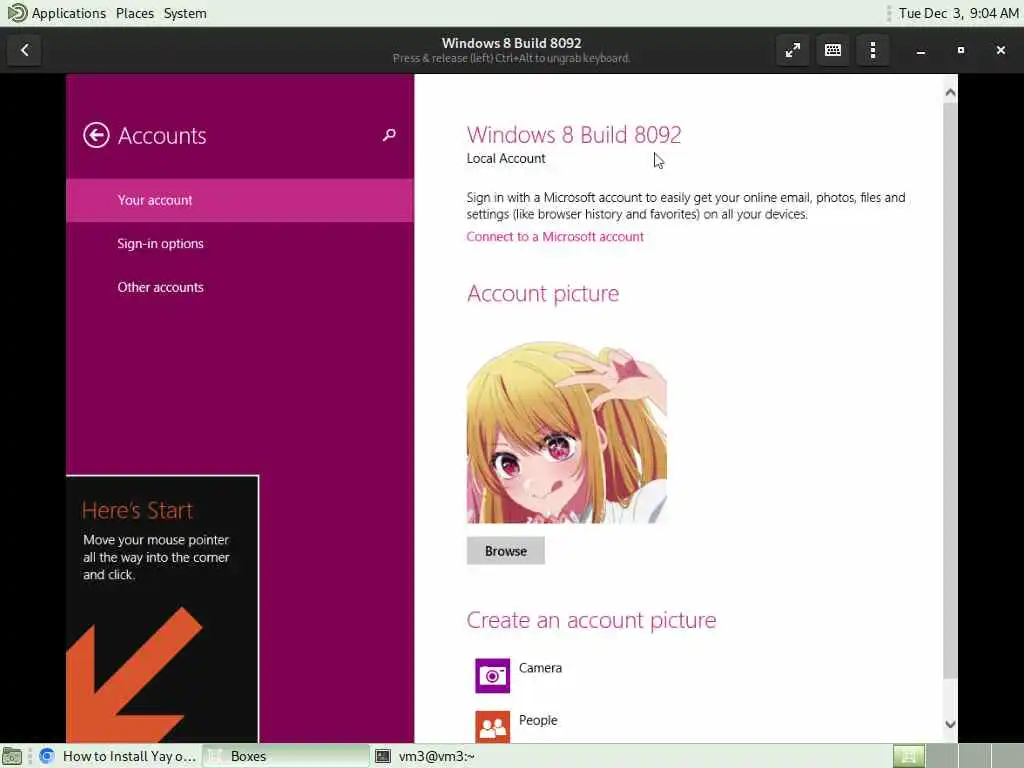The height and width of the screenshot is (768, 1024).
Task: Select the People app icon
Action: click(x=492, y=726)
